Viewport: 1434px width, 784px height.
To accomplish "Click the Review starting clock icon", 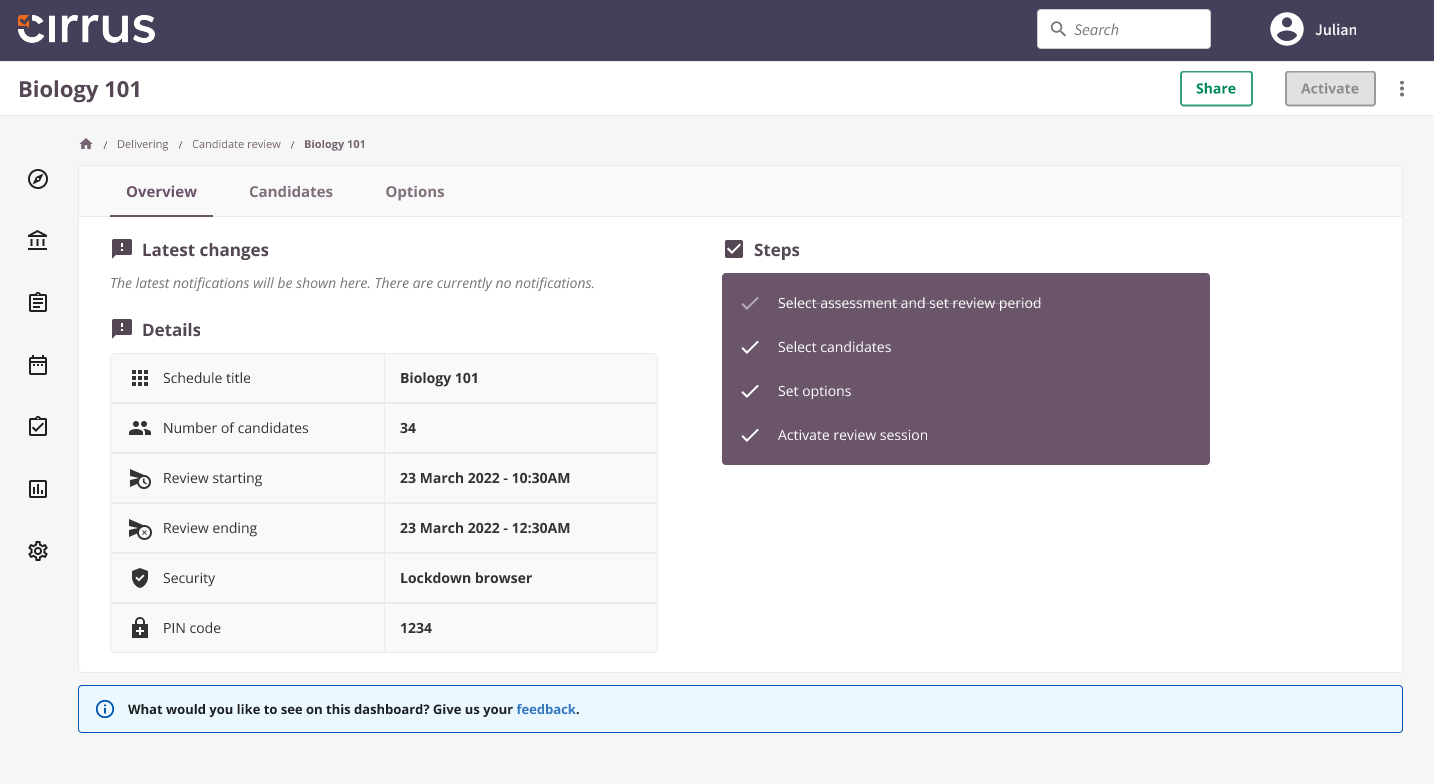I will 140,478.
